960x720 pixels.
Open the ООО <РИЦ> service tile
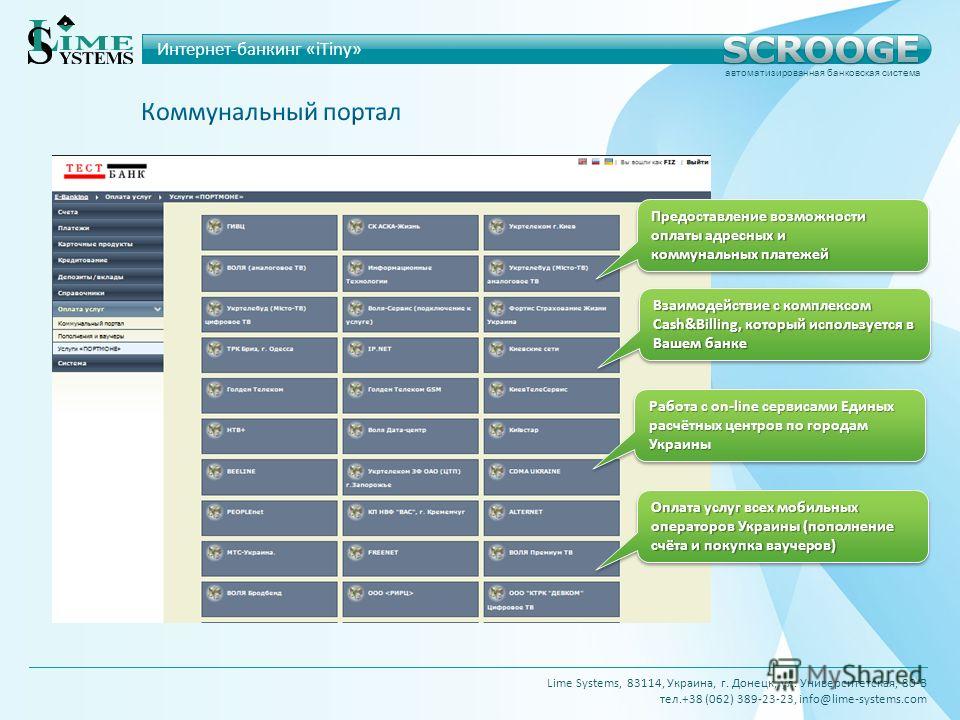coord(410,599)
